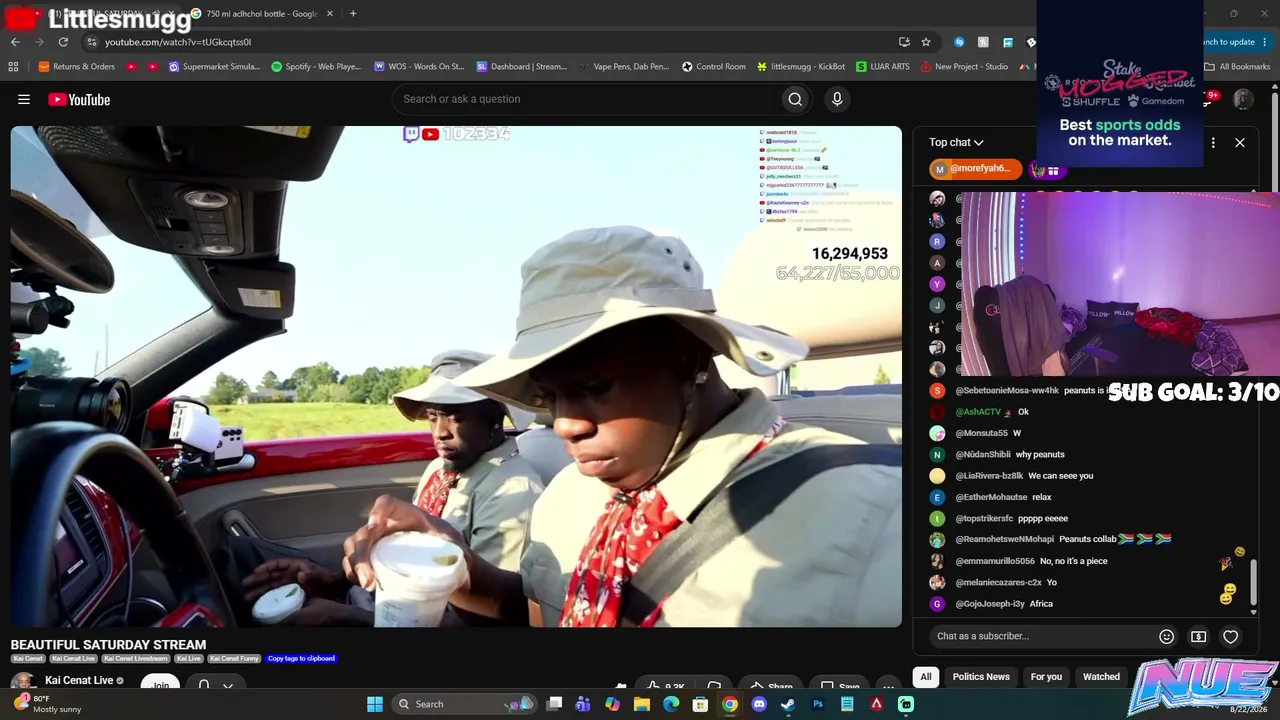Open the Dashboard Stream bookmark
The width and height of the screenshot is (1280, 720).
(x=522, y=67)
